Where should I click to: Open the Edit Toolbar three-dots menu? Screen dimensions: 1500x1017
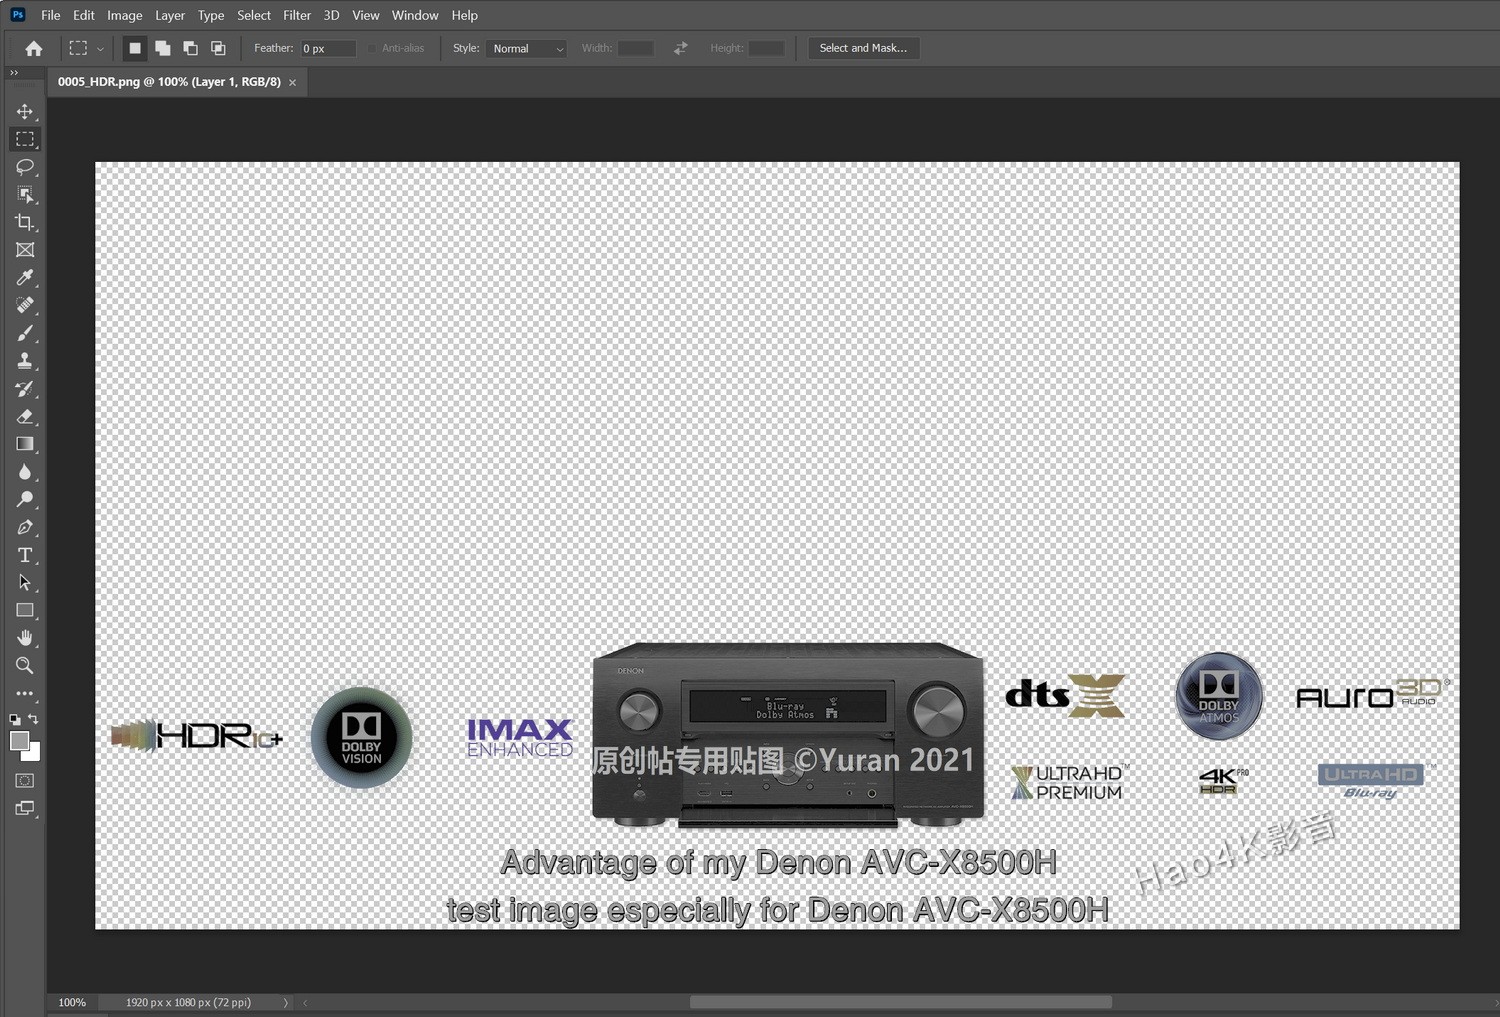25,693
